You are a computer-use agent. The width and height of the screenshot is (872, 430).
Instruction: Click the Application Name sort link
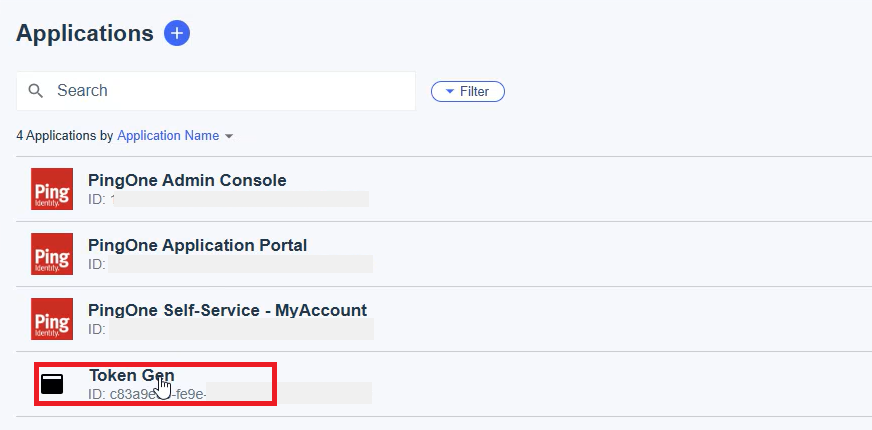coord(168,136)
